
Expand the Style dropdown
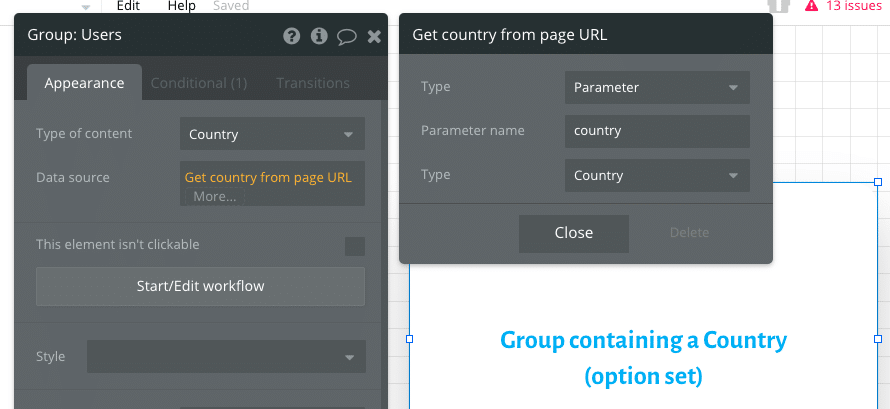226,357
